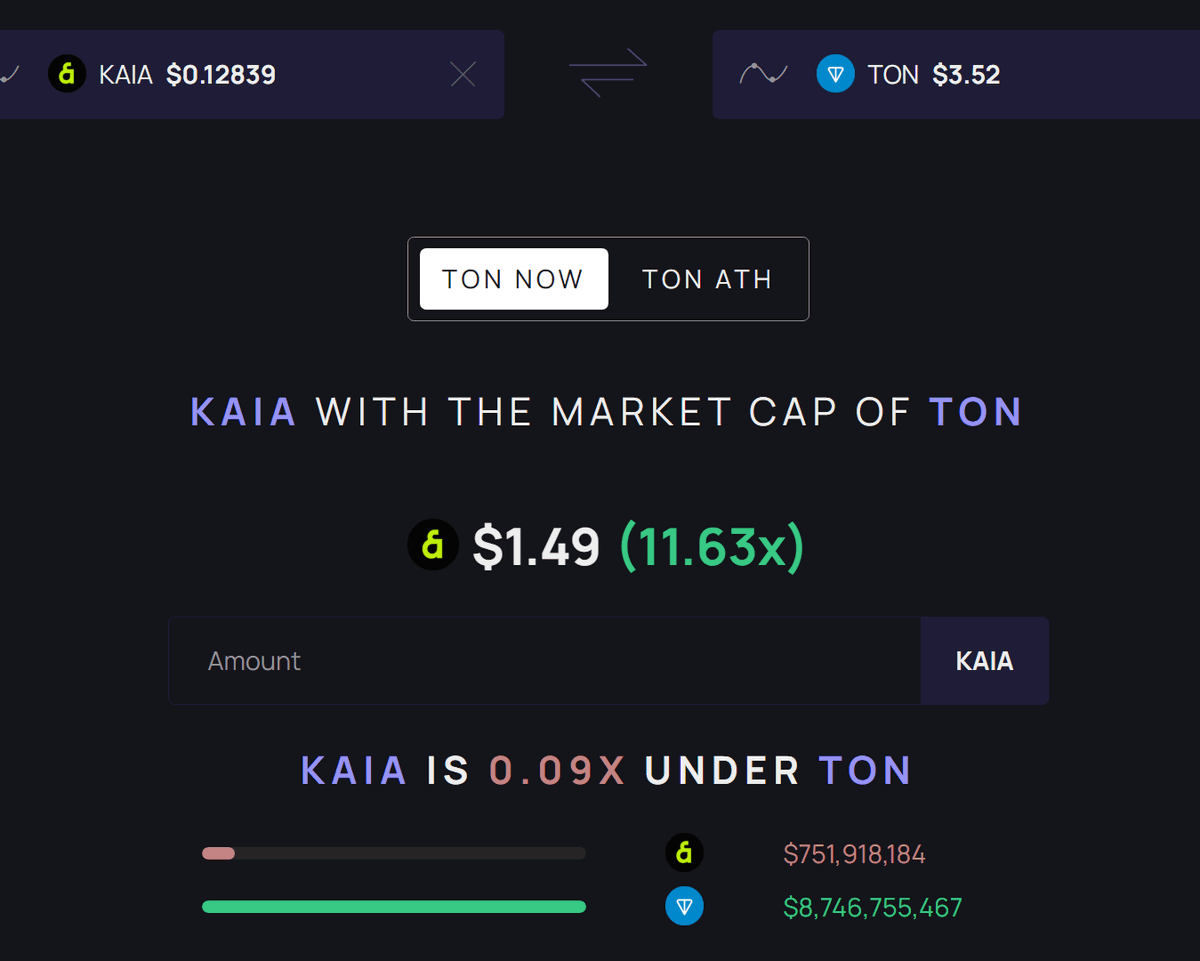Switch to the TON ATH option

pos(707,279)
